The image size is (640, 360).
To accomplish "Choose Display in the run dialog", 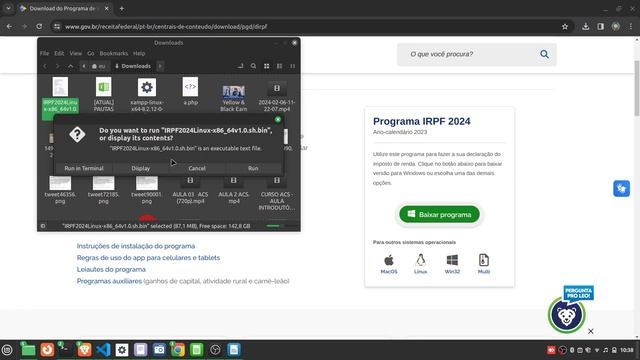I will [141, 168].
